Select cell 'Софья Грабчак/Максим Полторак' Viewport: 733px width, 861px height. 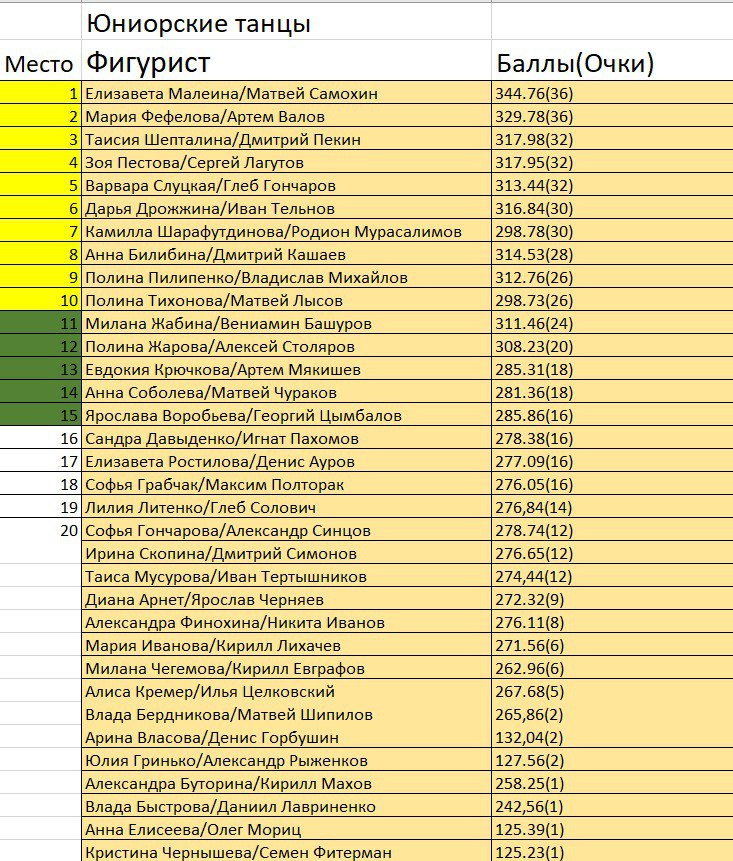[x=286, y=484]
